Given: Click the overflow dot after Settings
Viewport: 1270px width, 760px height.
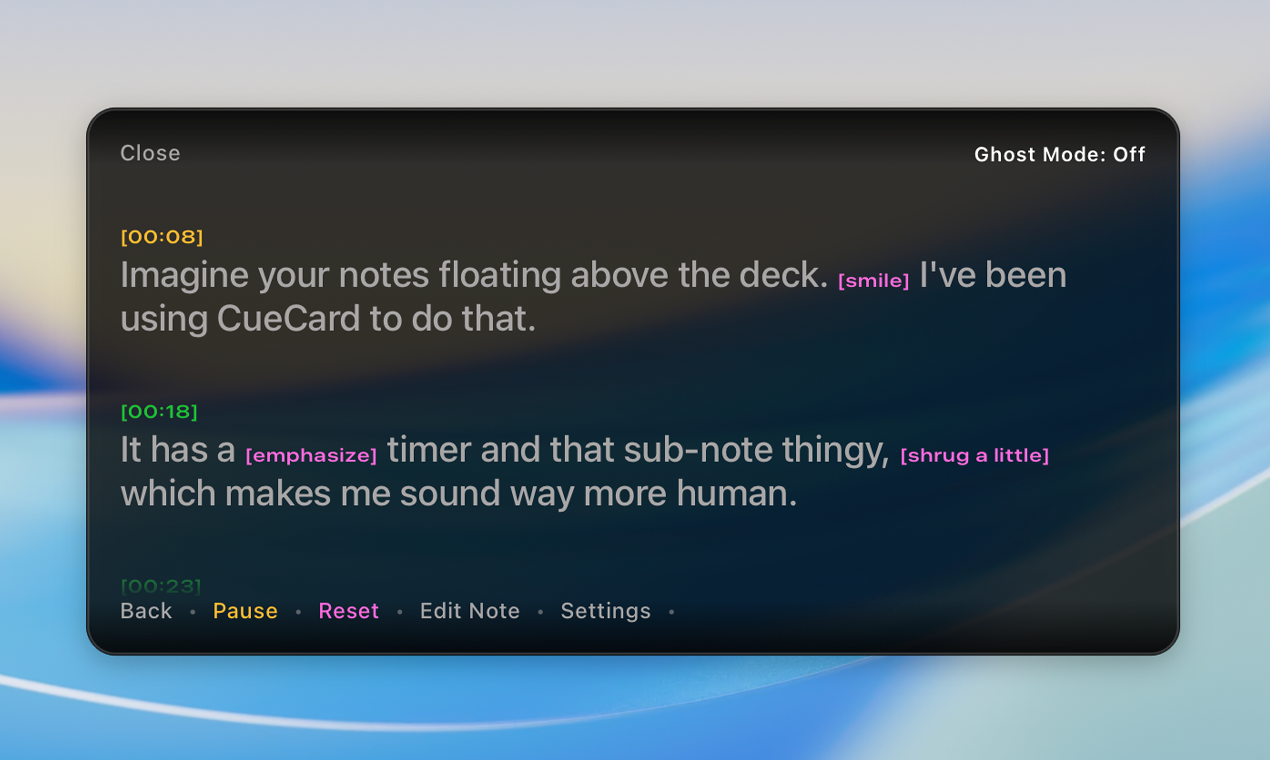Looking at the screenshot, I should click(672, 611).
